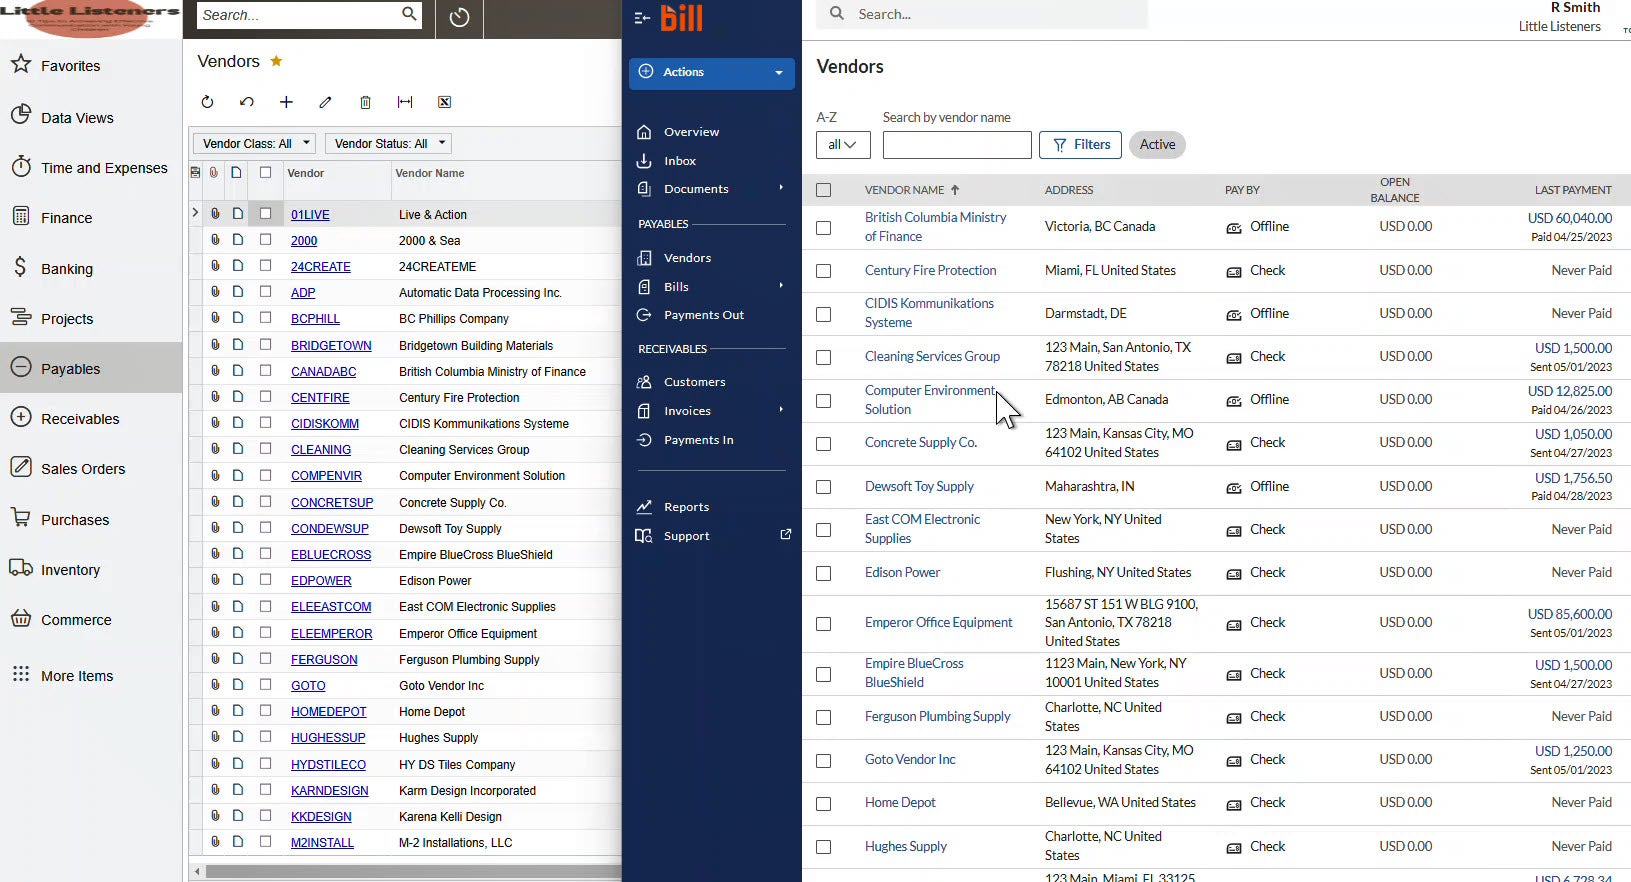1631x882 pixels.
Task: Check the Edison Power row
Action: point(823,573)
